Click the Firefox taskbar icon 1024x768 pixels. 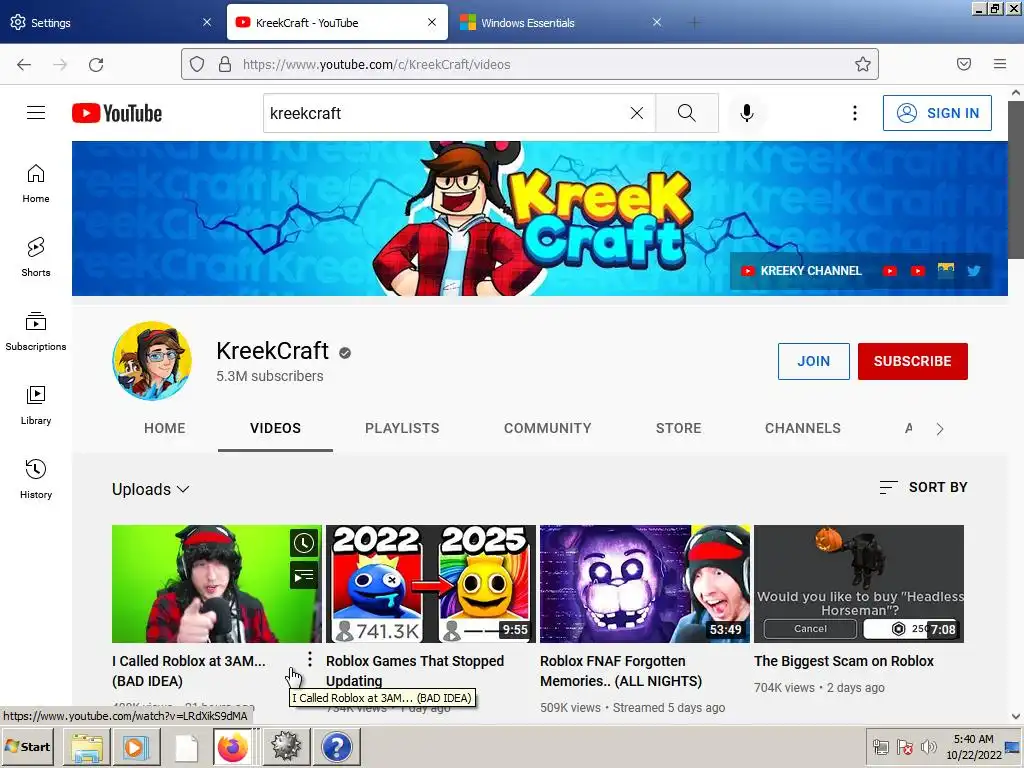(232, 746)
